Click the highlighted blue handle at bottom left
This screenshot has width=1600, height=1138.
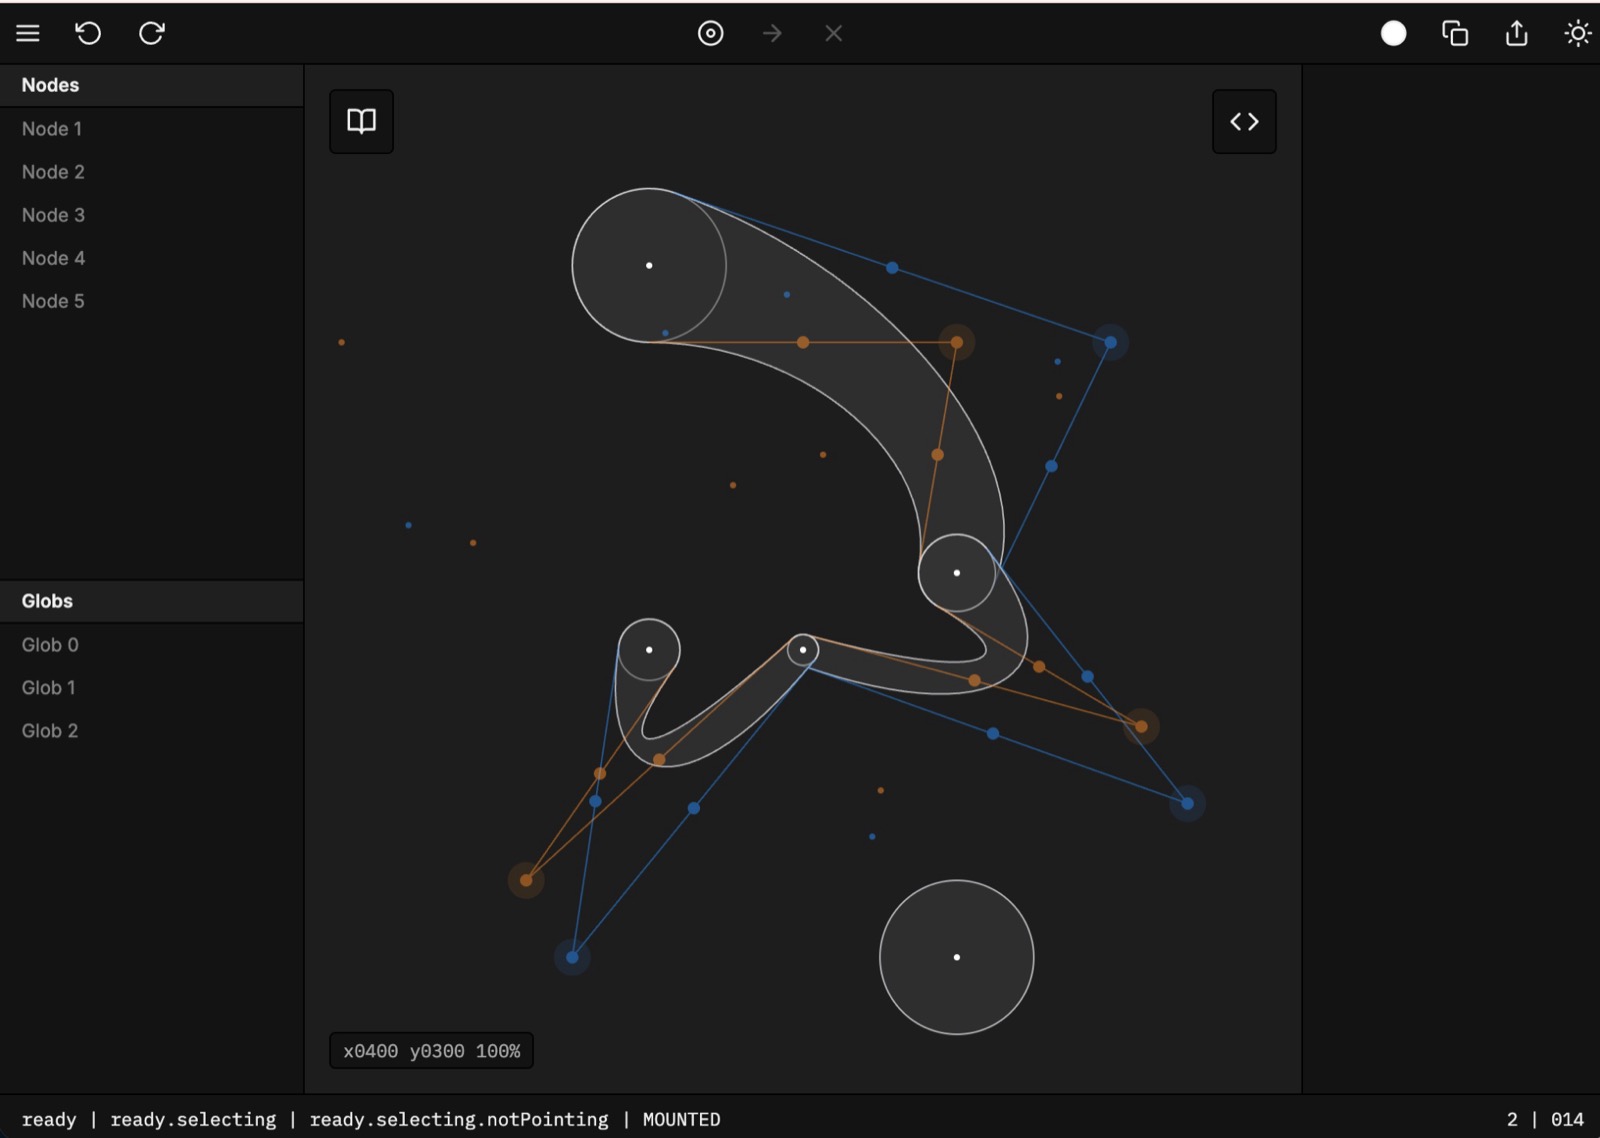[x=572, y=957]
